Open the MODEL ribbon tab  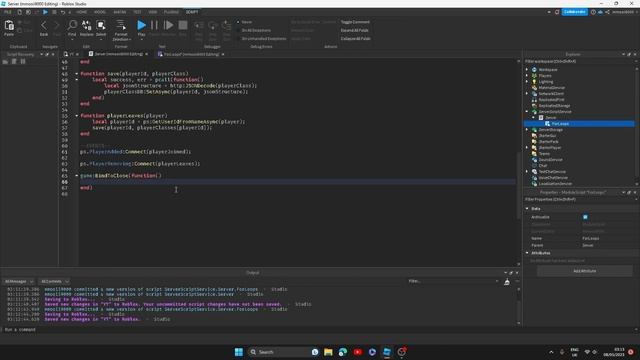100,12
